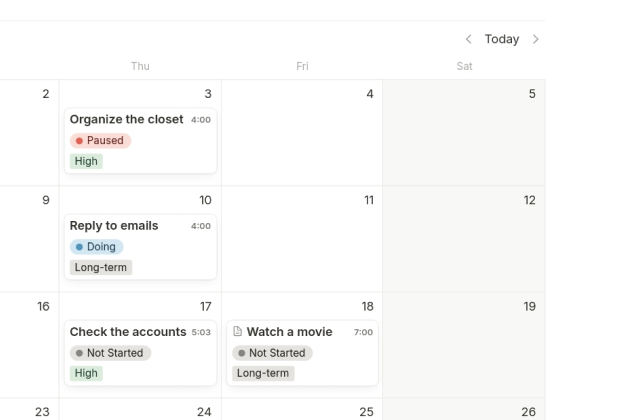Open the Organize the closet card
Viewport: 620px width, 420px height.
(x=126, y=120)
